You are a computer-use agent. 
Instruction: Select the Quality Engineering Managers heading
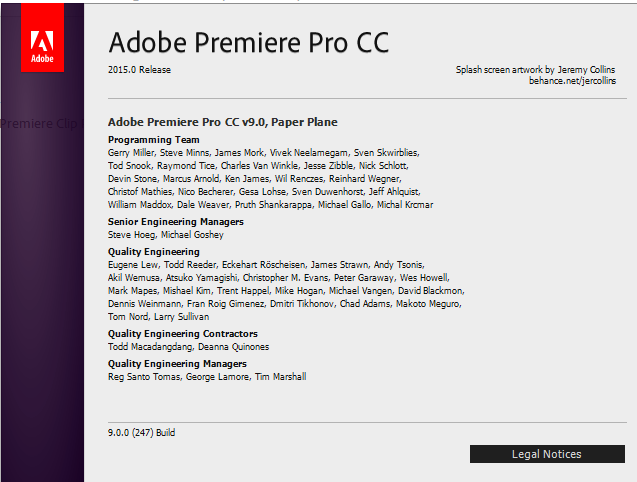[x=176, y=364]
